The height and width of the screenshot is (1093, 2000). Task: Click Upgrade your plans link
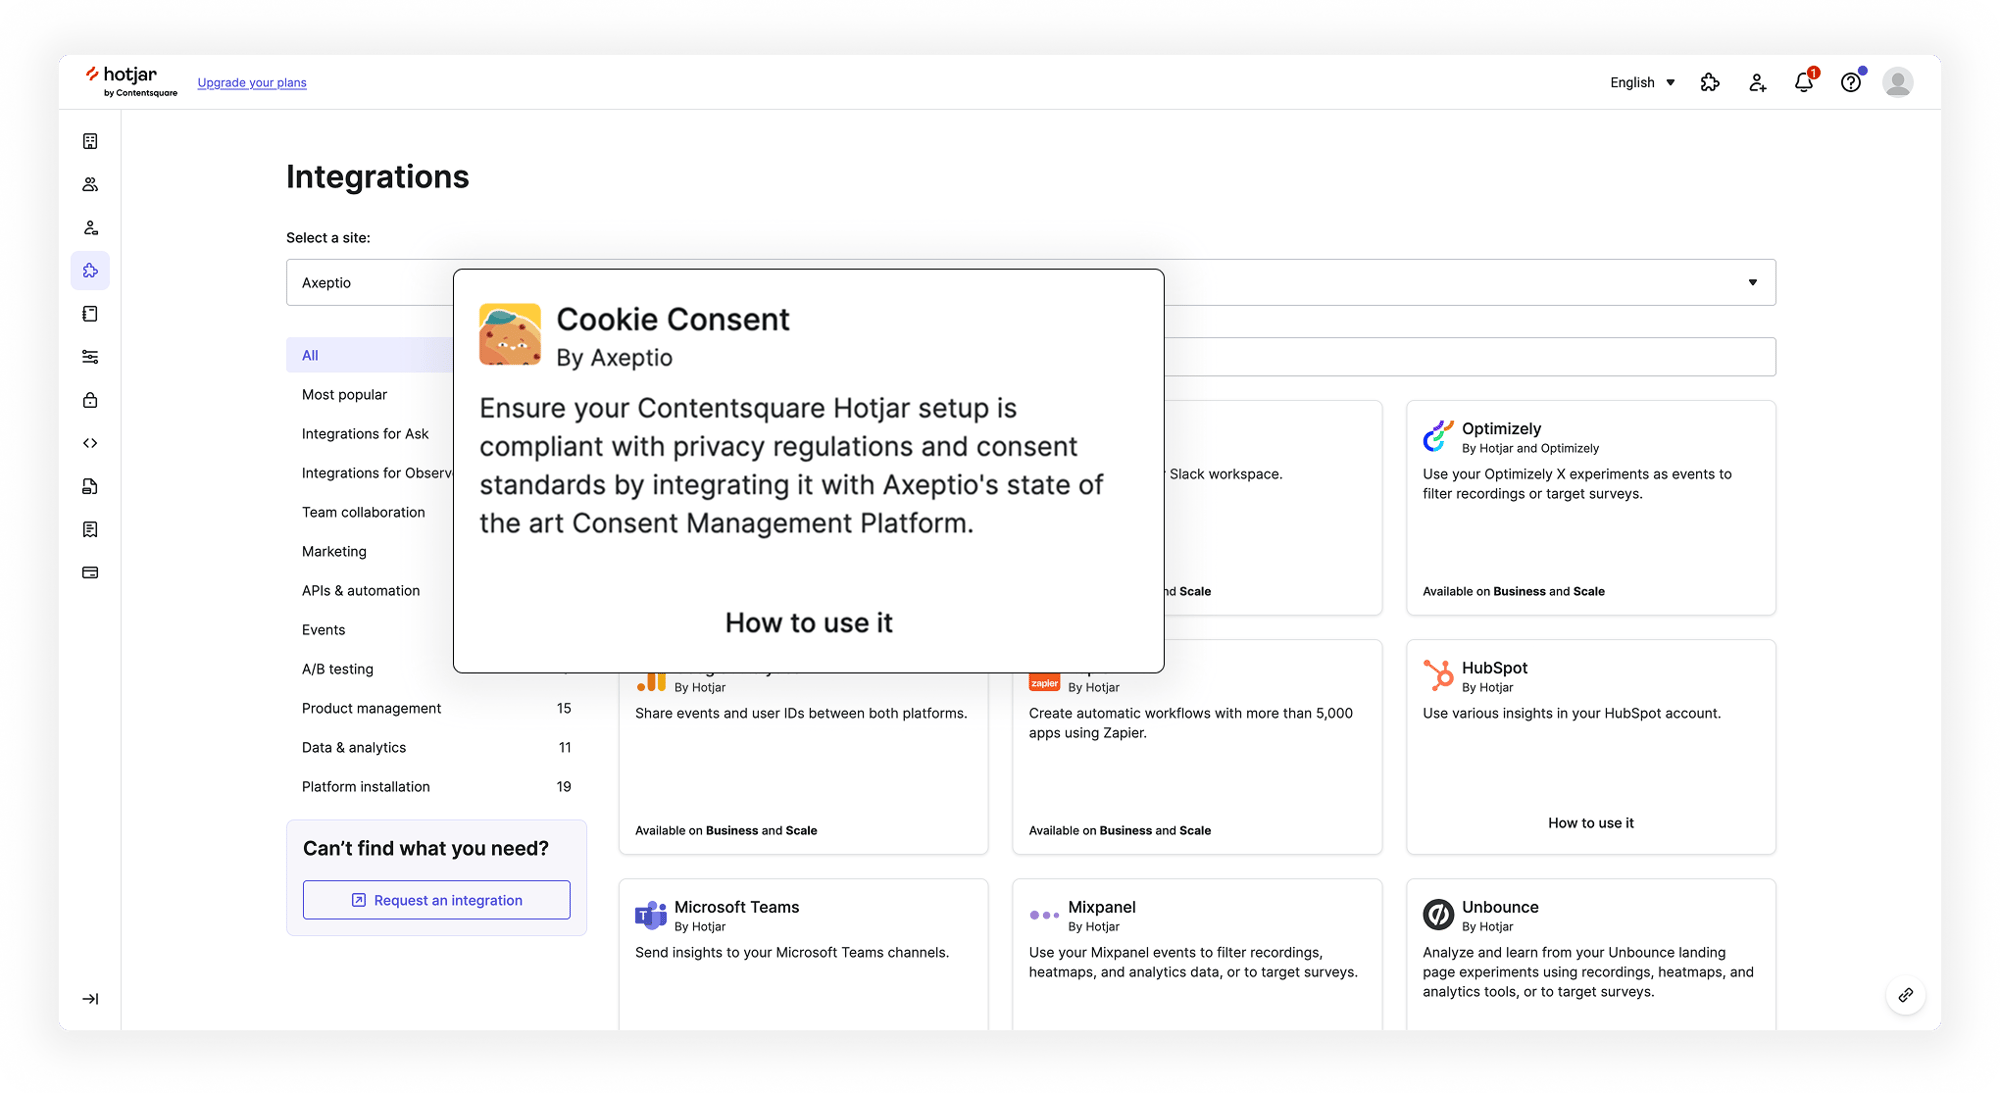point(252,83)
